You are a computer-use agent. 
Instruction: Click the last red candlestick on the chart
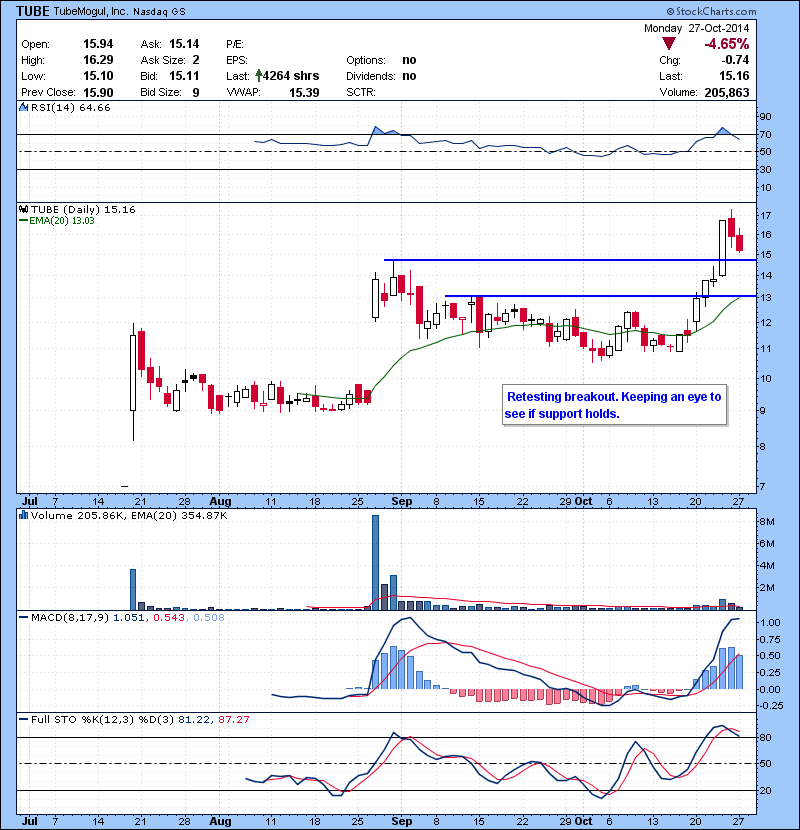[x=739, y=243]
